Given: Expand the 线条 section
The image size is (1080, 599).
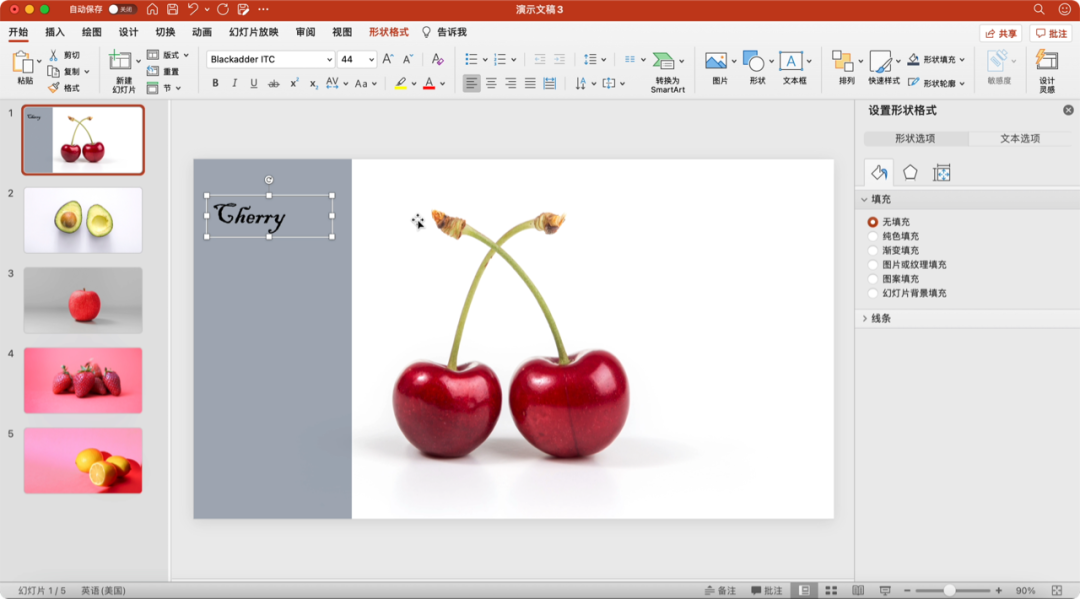Looking at the screenshot, I should pyautogui.click(x=880, y=318).
